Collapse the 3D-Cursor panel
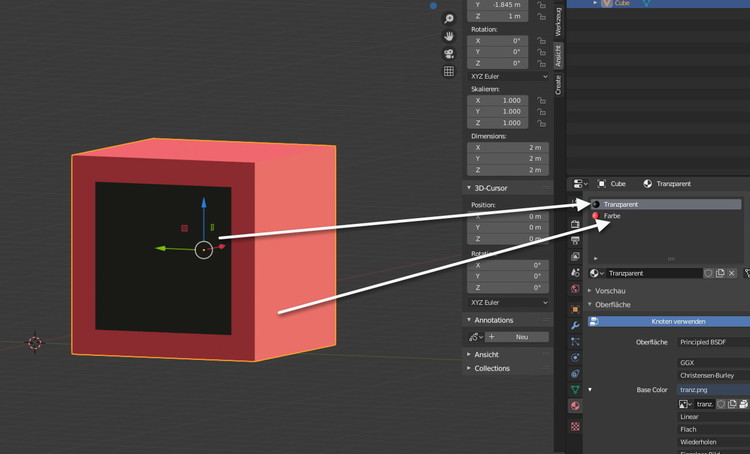This screenshot has height=454, width=750. (x=469, y=188)
